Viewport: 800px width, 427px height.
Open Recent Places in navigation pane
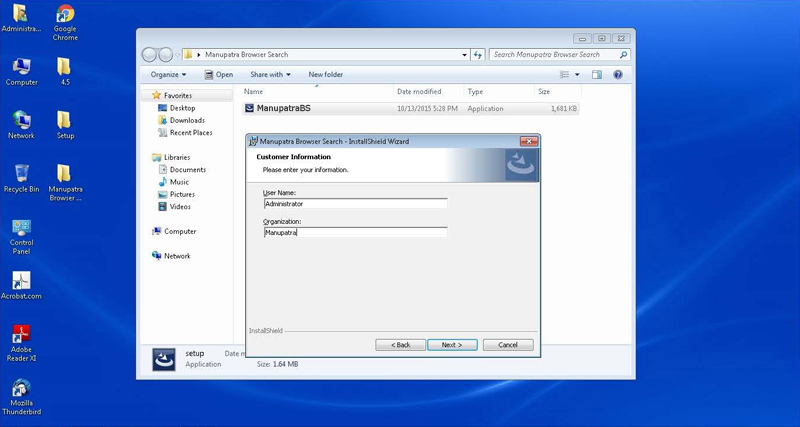[x=185, y=133]
